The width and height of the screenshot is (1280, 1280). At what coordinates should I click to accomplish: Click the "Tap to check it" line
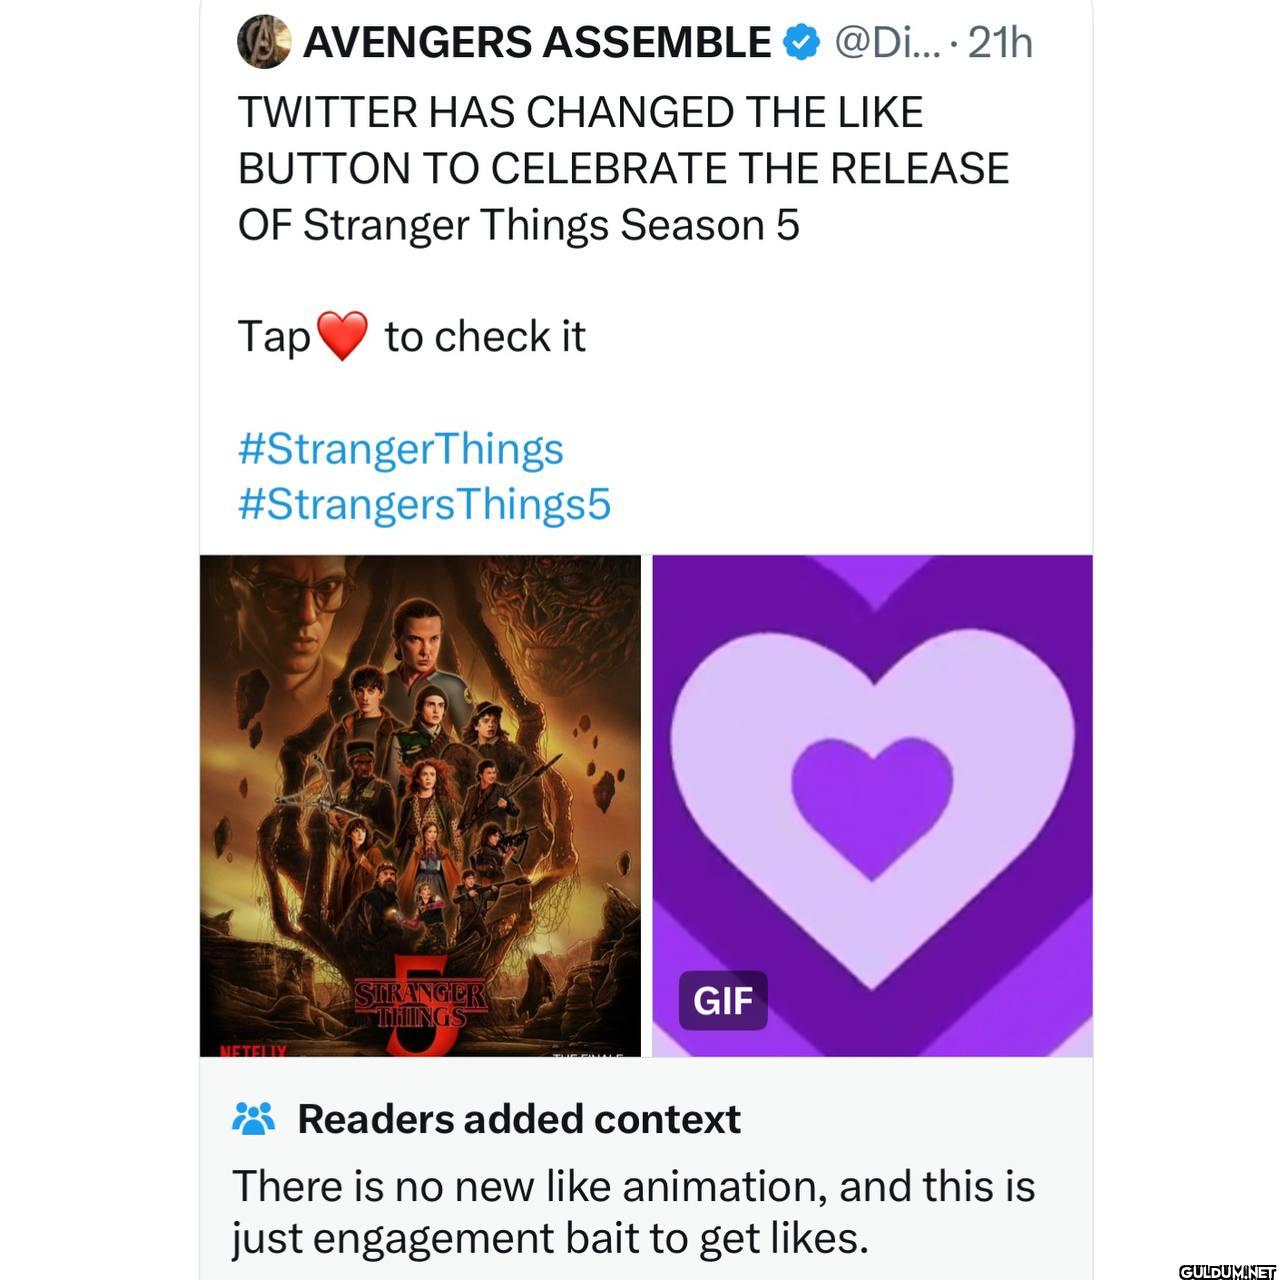tap(411, 336)
